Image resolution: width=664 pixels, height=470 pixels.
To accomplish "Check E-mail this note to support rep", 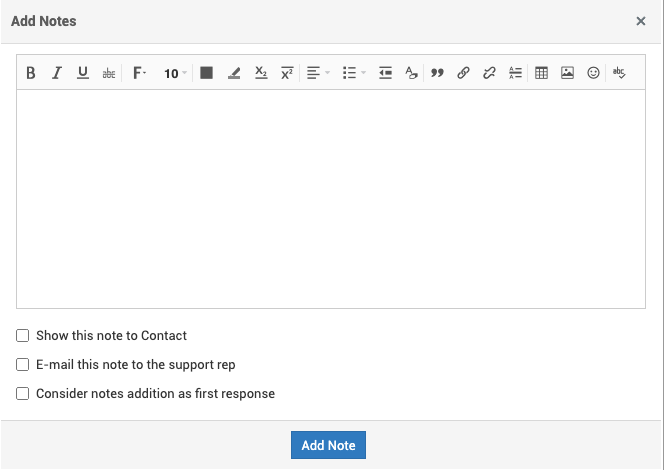I will pyautogui.click(x=23, y=365).
